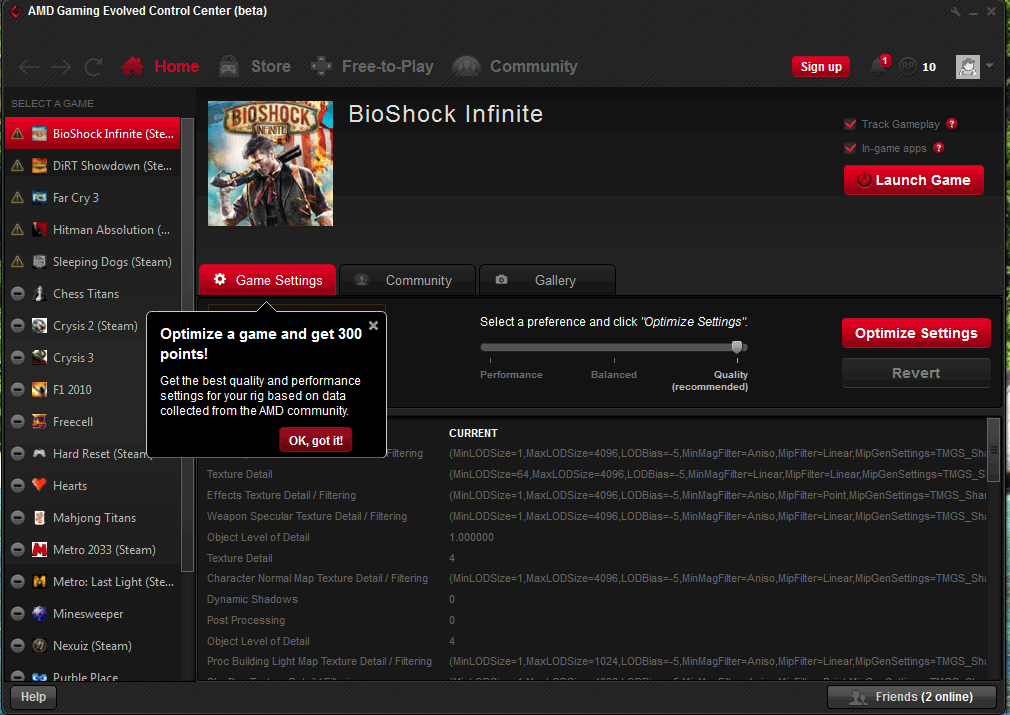This screenshot has width=1010, height=715.
Task: Click the Proc Building Light Map Texture row
Action: coord(596,662)
